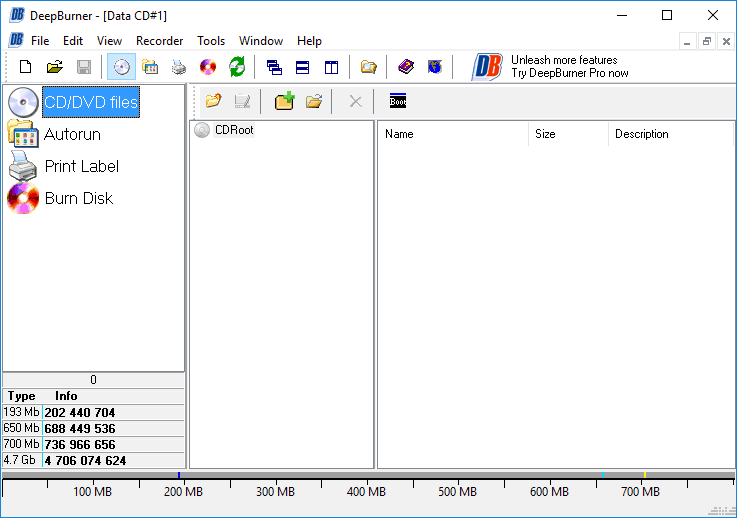This screenshot has width=737, height=518.
Task: Open the Burn Disk section
Action: (79, 198)
